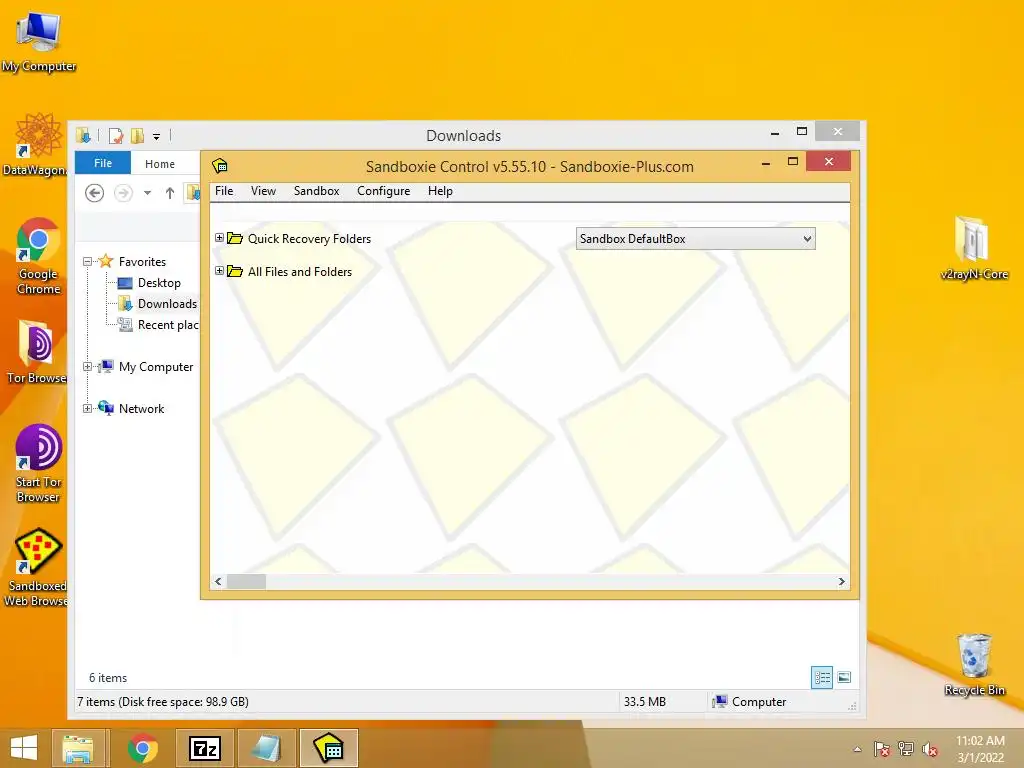The image size is (1024, 768).
Task: Expand the All Files and Folders node
Action: coord(219,271)
